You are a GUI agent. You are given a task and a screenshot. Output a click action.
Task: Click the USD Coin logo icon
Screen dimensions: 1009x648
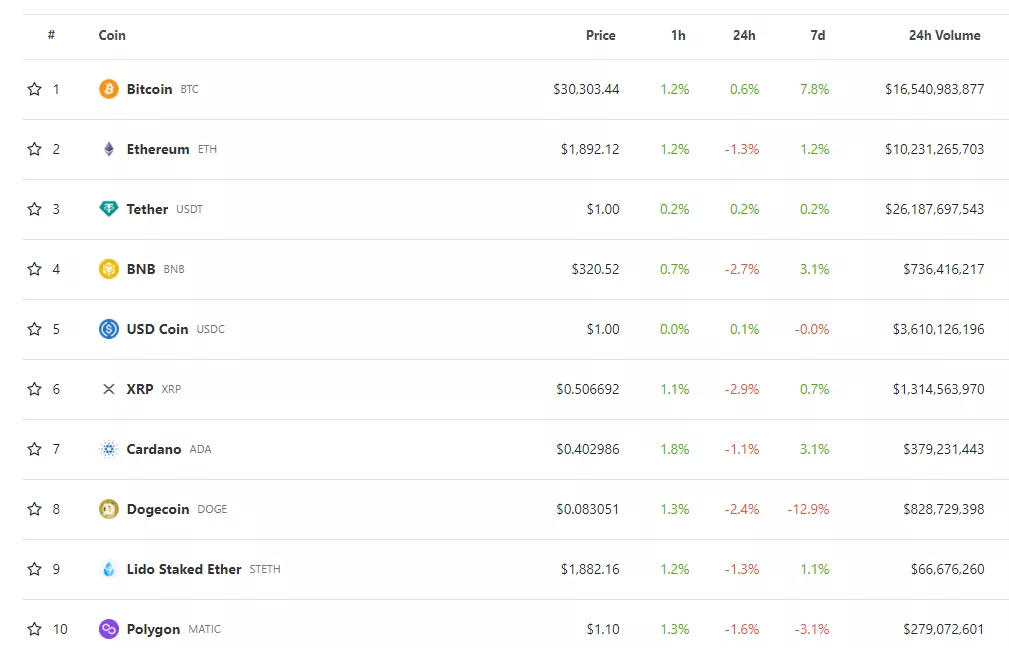pyautogui.click(x=108, y=329)
